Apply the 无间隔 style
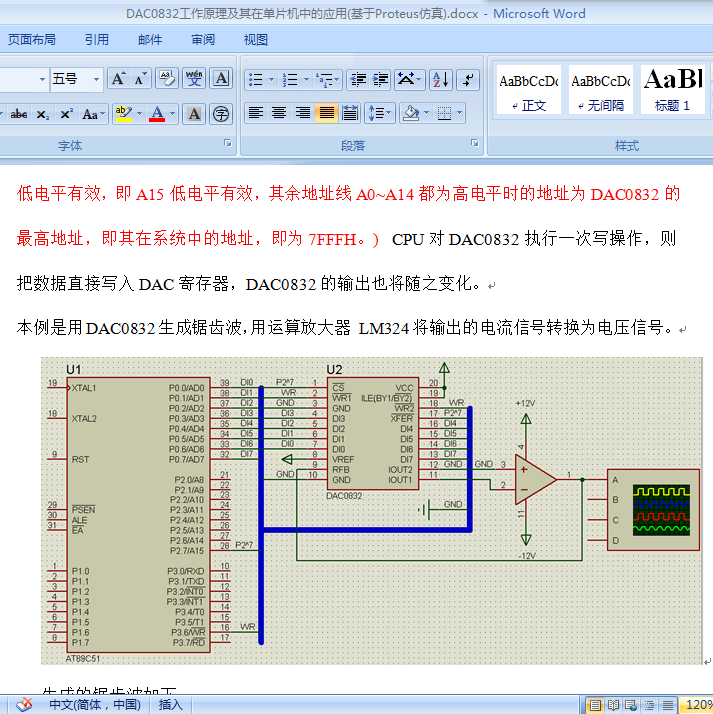The image size is (713, 714). [601, 89]
